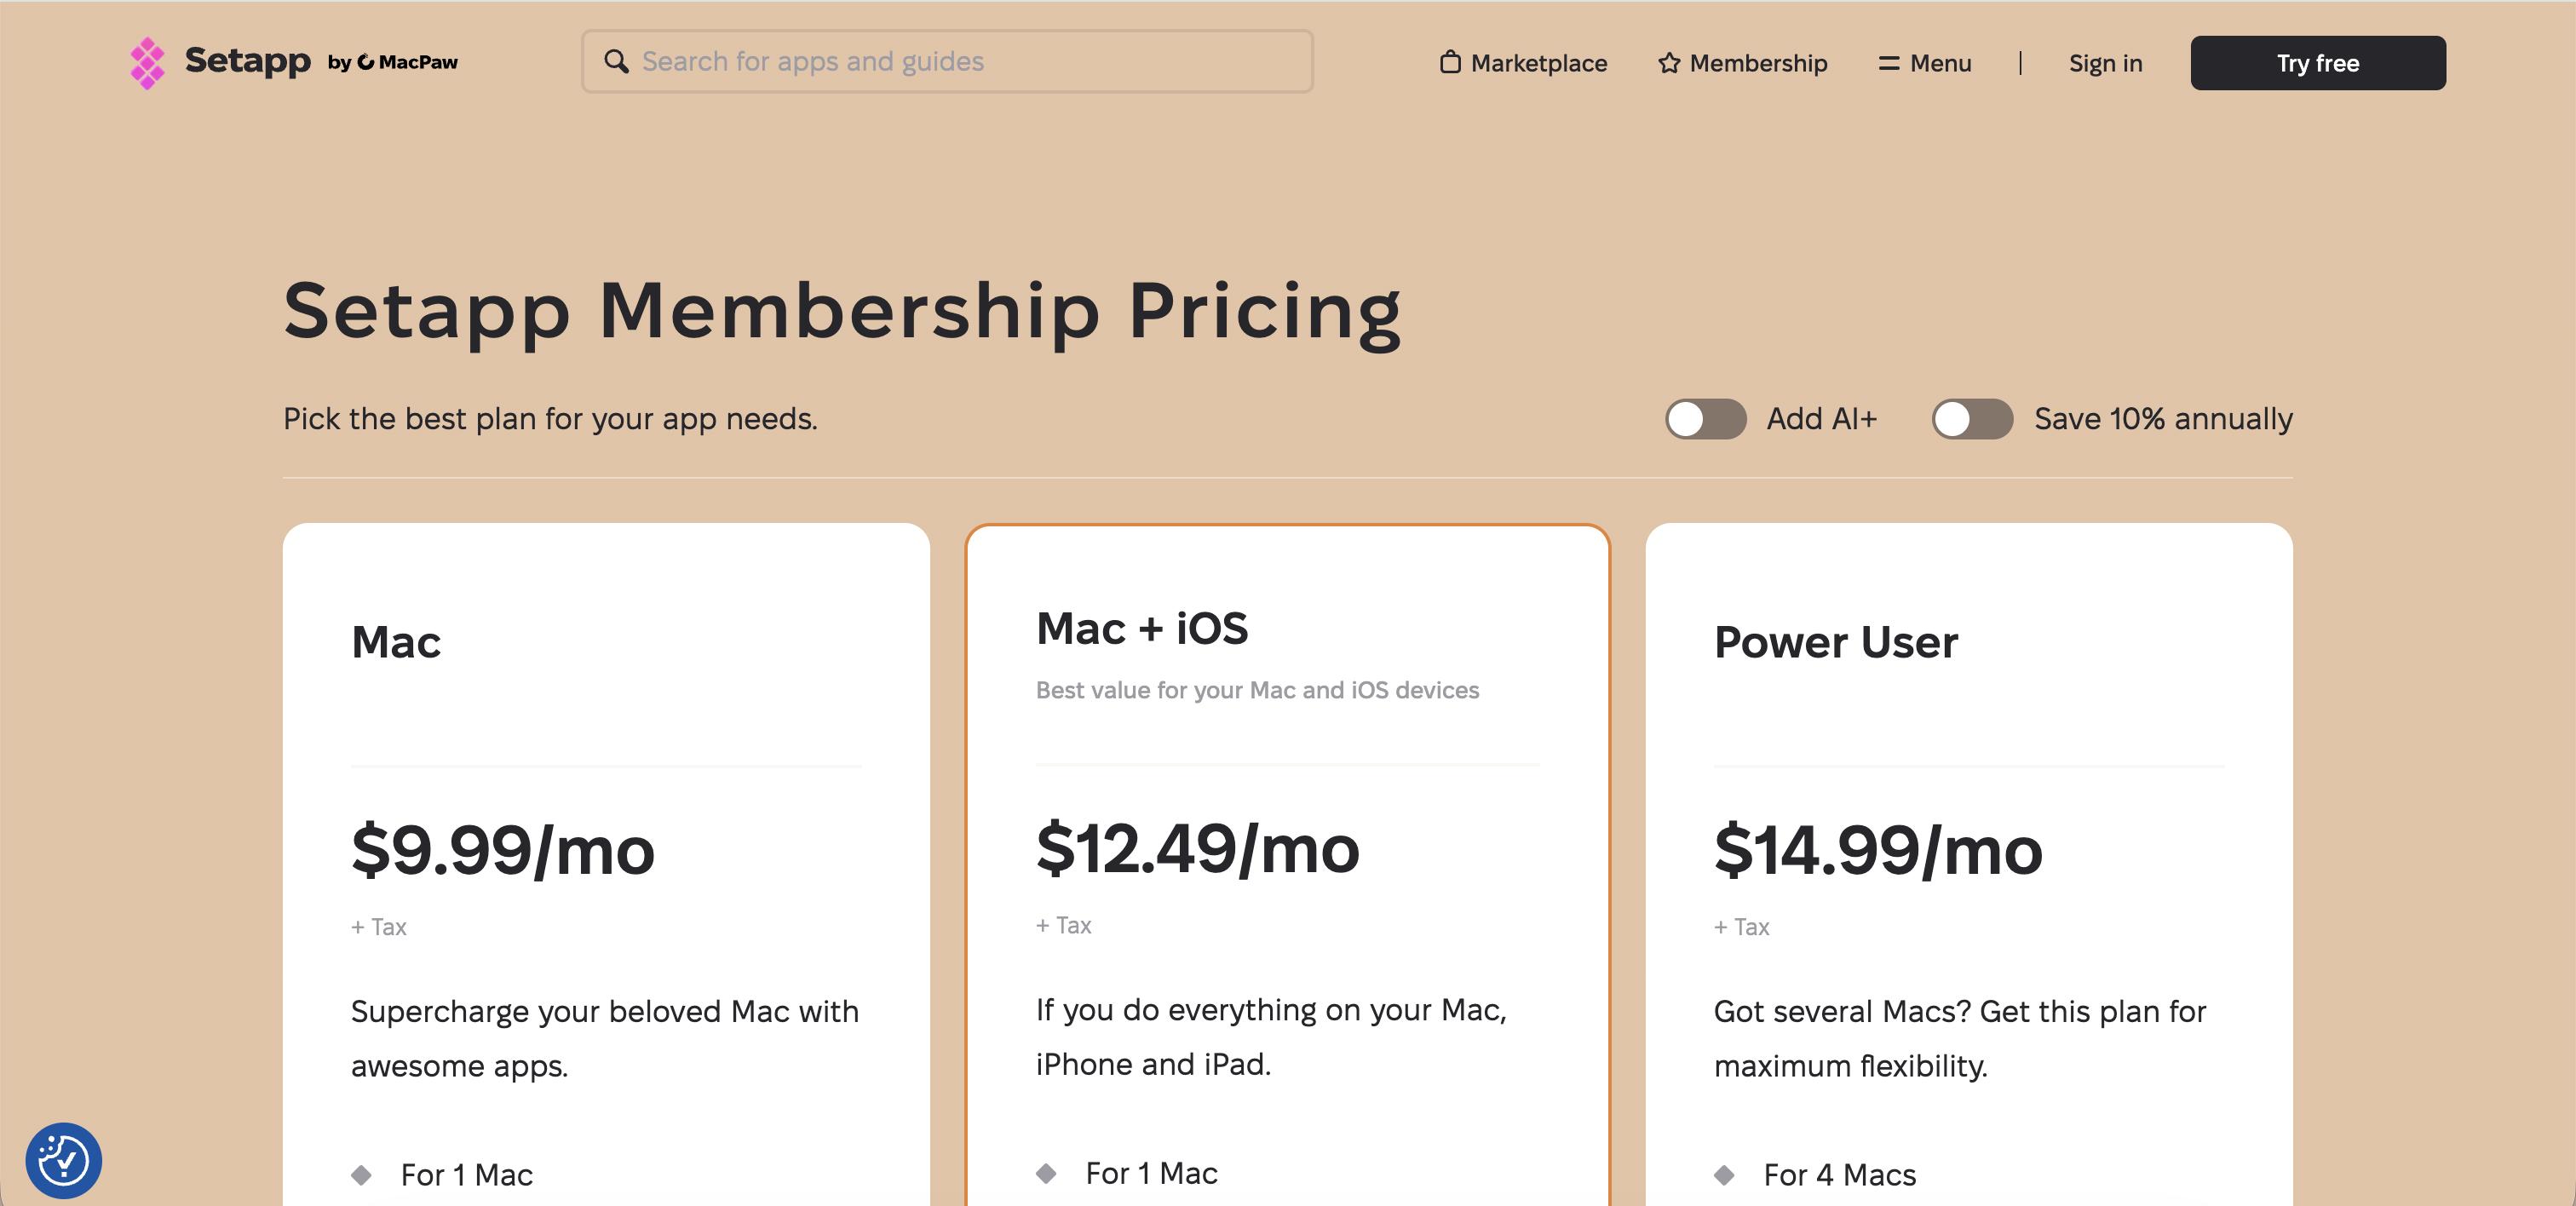Select Sign in
Viewport: 2576px width, 1206px height.
point(2105,63)
